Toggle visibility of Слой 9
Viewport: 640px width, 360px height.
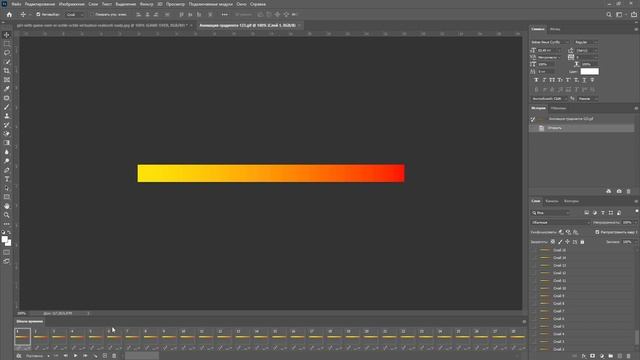[x=534, y=296]
